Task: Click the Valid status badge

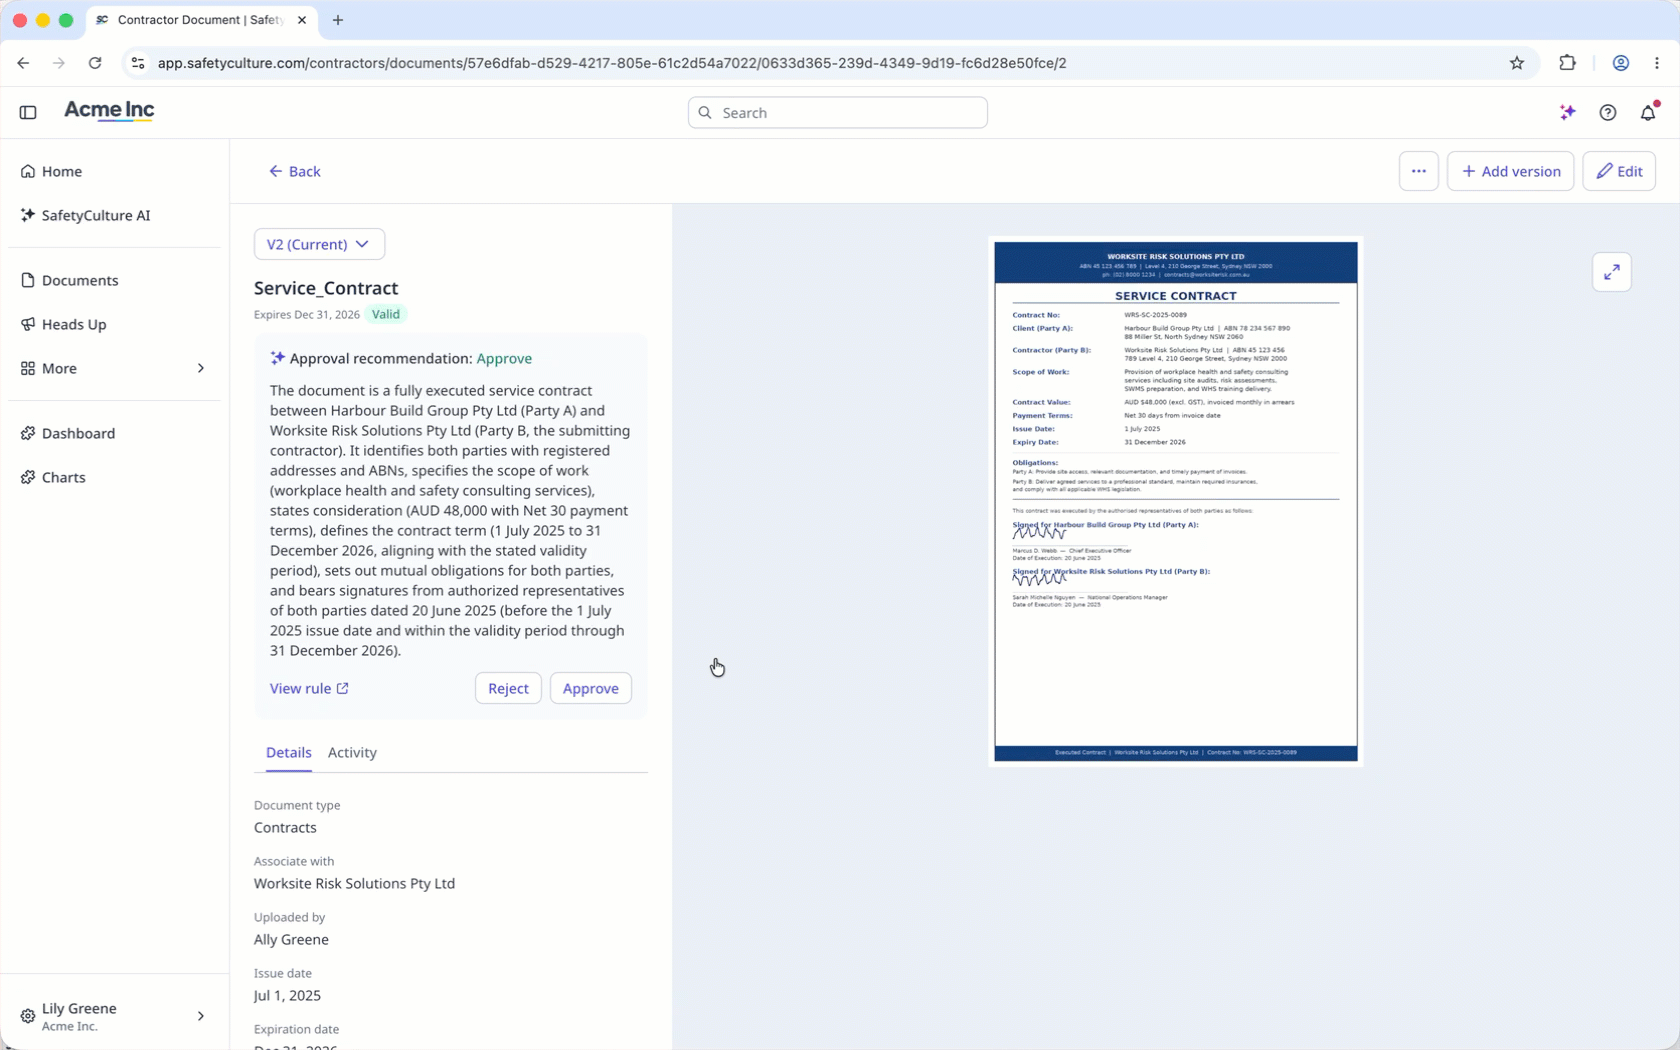Action: tap(386, 314)
